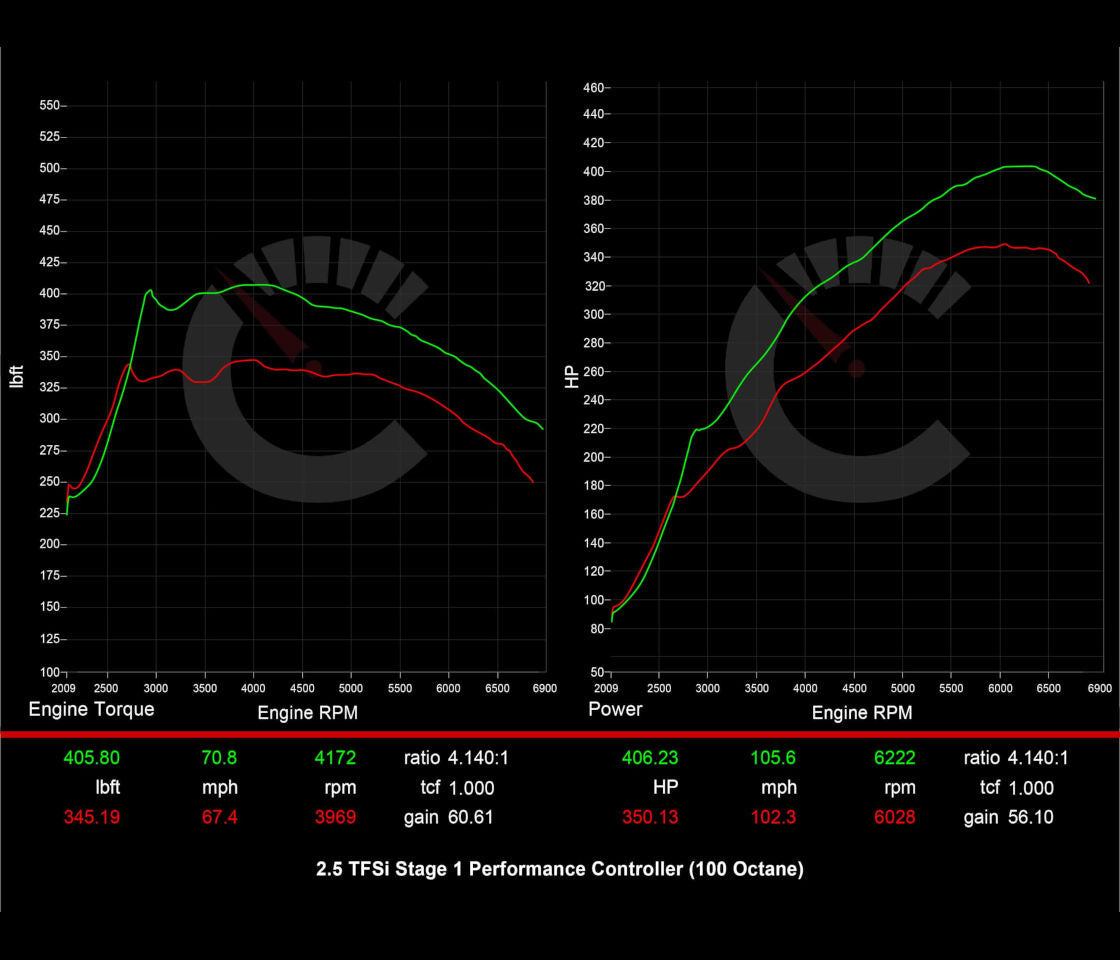Screen dimensions: 1120x960
Task: Switch to the Engine Torque view
Action: tap(91, 709)
